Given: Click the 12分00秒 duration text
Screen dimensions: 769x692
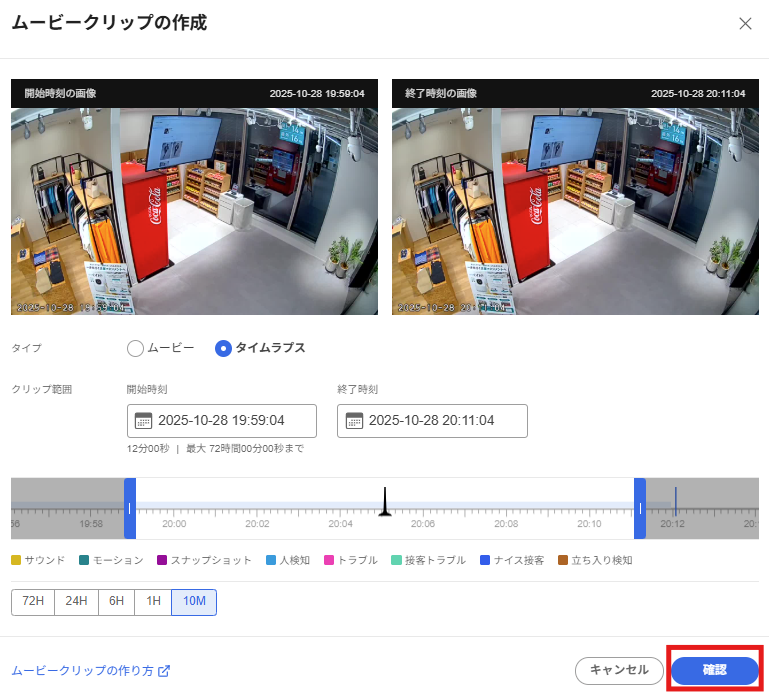Looking at the screenshot, I should (148, 448).
